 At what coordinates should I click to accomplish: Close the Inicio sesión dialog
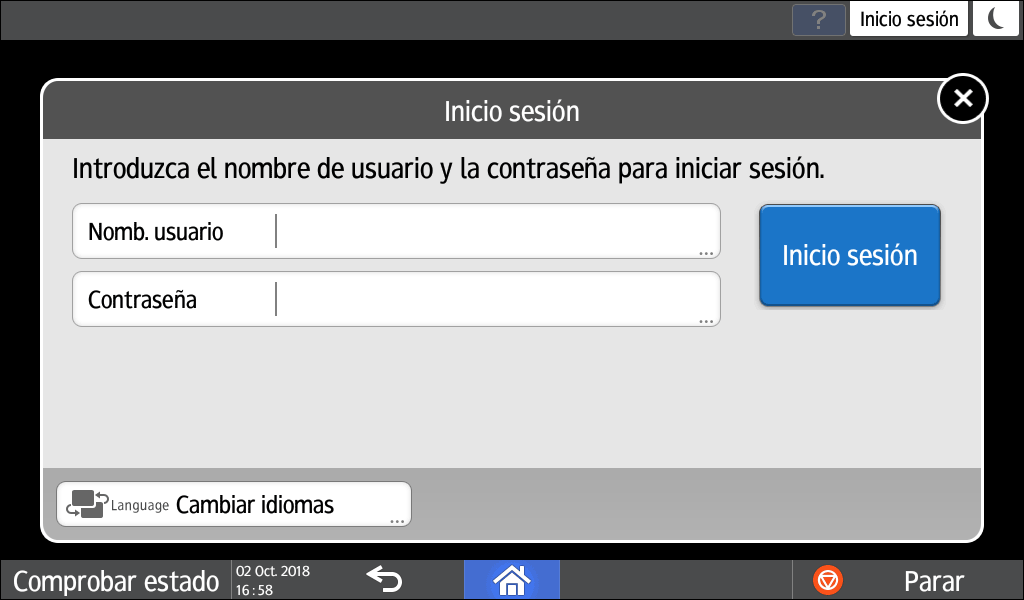click(x=962, y=98)
